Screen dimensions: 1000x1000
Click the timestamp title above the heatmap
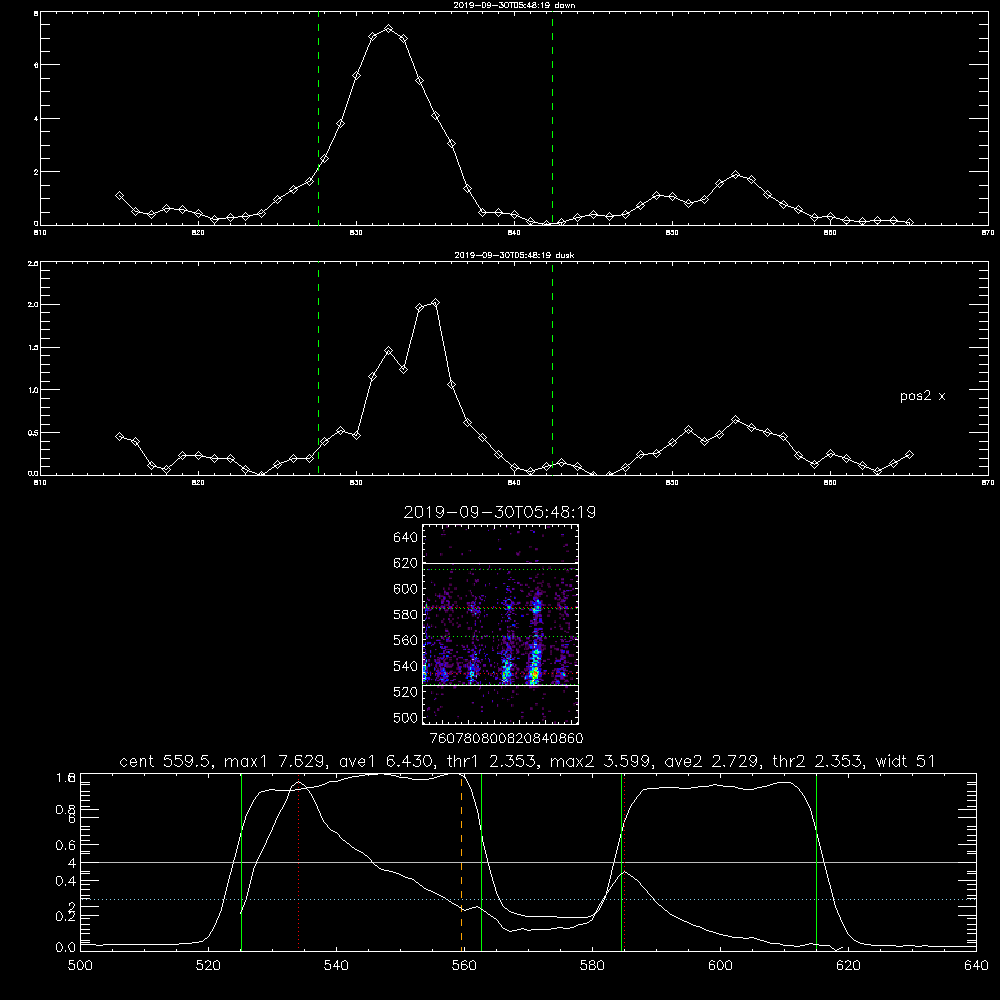499,512
